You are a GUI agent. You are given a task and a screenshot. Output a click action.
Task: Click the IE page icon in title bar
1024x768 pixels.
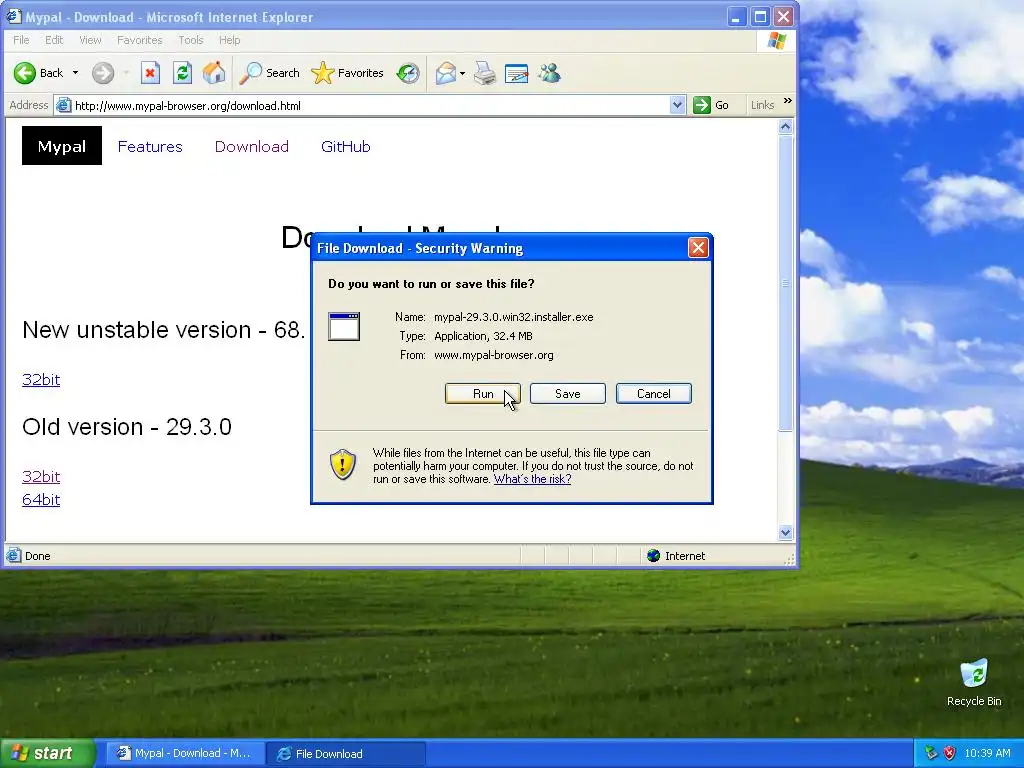click(14, 16)
